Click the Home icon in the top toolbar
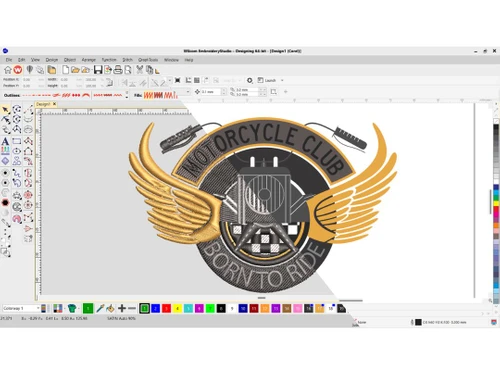 coord(7,70)
